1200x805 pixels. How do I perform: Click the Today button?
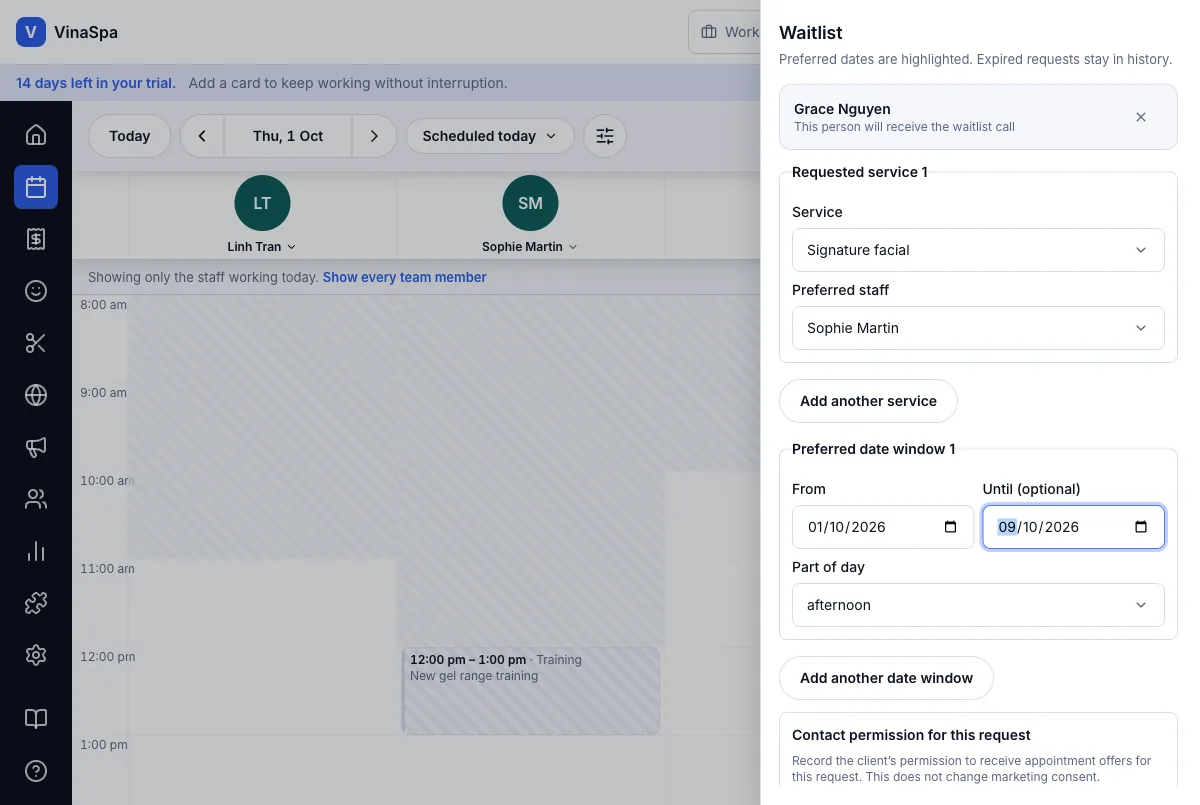tap(130, 136)
